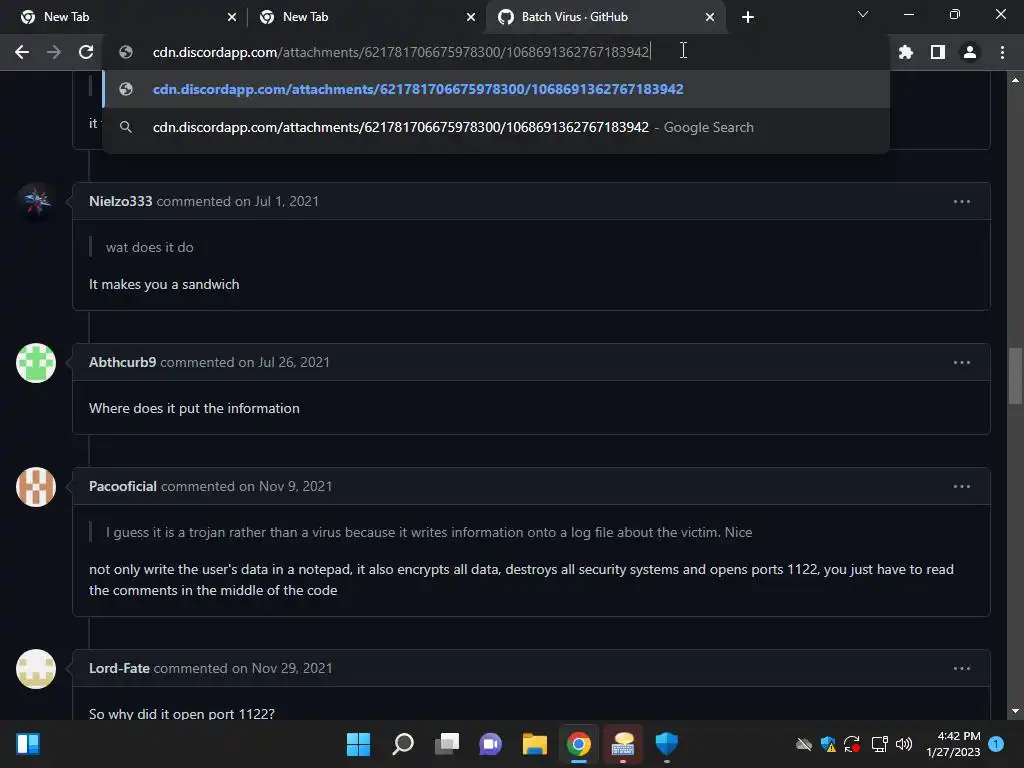Open the Chrome three-dot menu
This screenshot has width=1024, height=768.
(x=1002, y=52)
